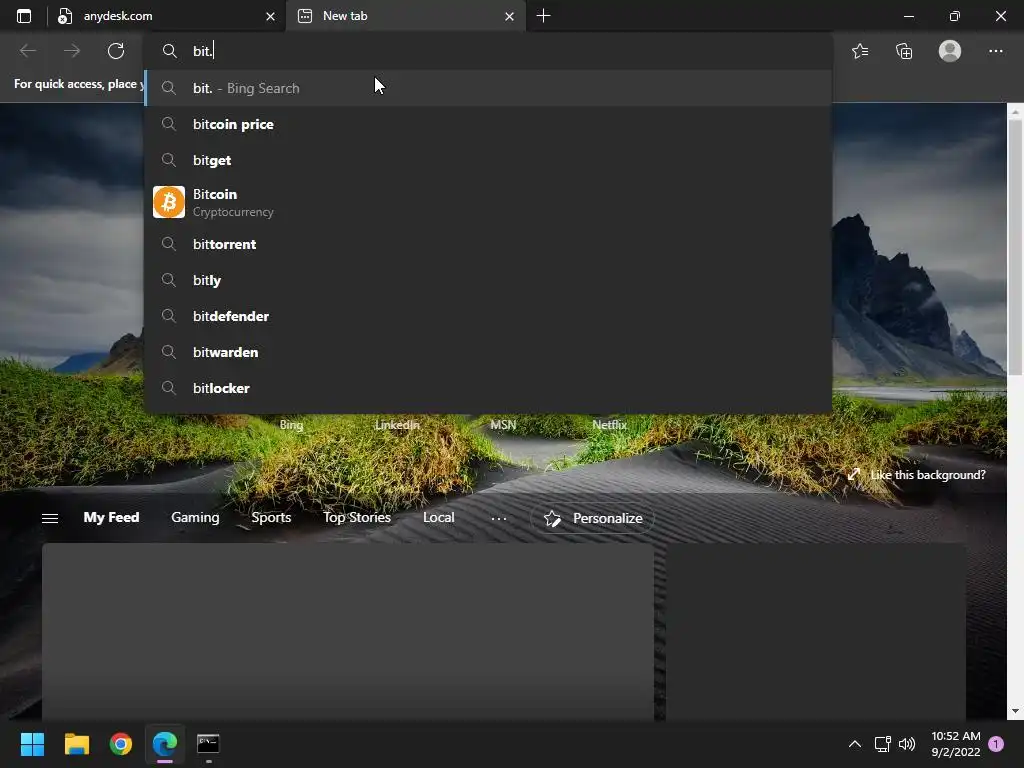Switch to My Feed tab
The width and height of the screenshot is (1024, 768).
pos(111,517)
